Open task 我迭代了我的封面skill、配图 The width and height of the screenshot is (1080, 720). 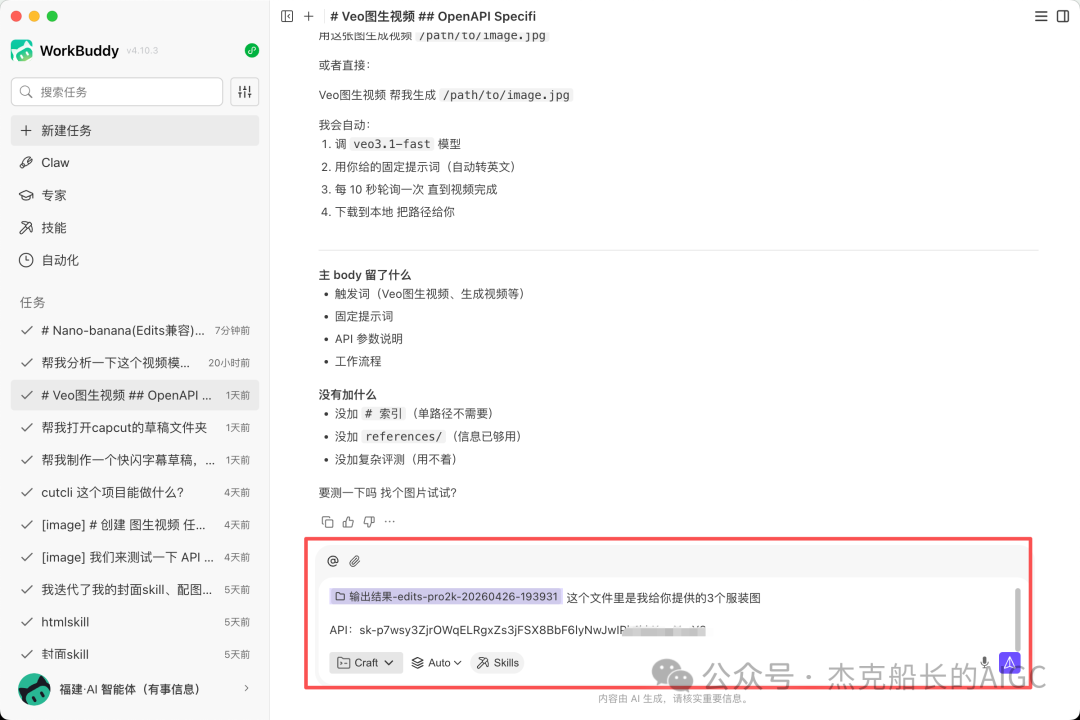pos(135,589)
